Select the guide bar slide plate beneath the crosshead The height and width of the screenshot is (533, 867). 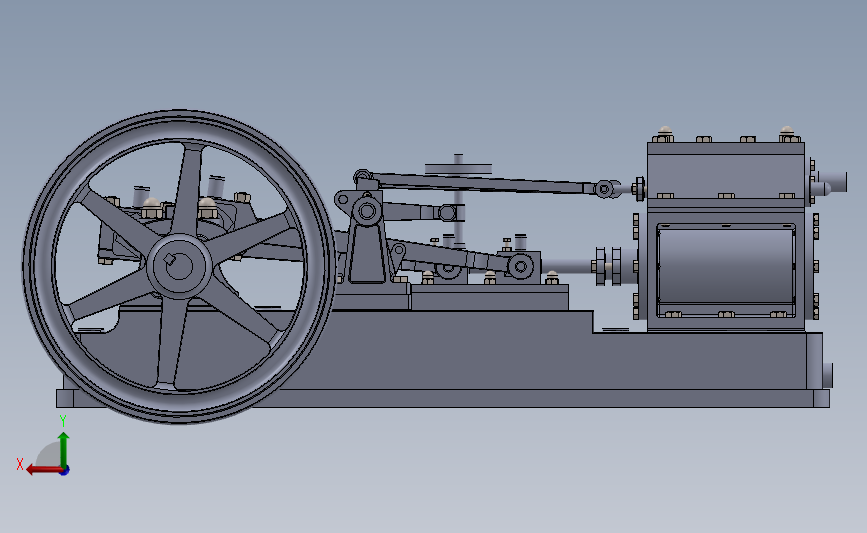pos(489,297)
